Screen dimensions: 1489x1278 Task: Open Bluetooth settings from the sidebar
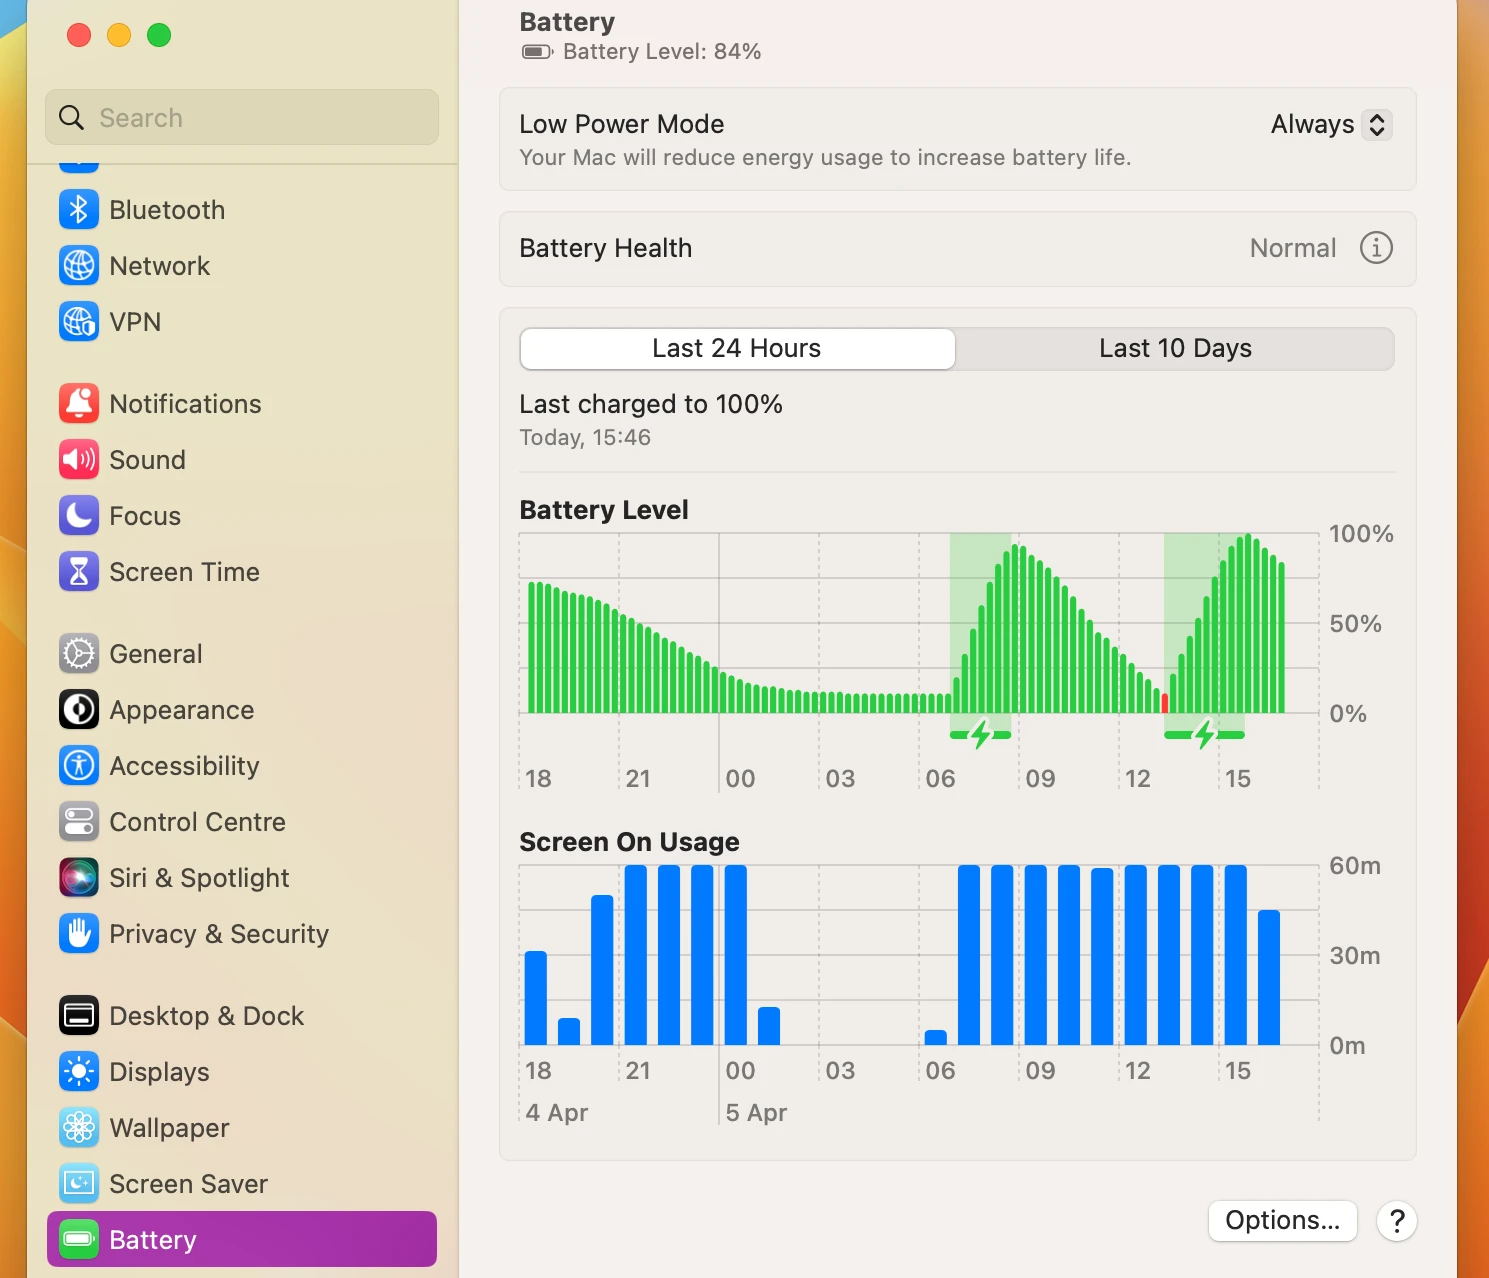79,209
